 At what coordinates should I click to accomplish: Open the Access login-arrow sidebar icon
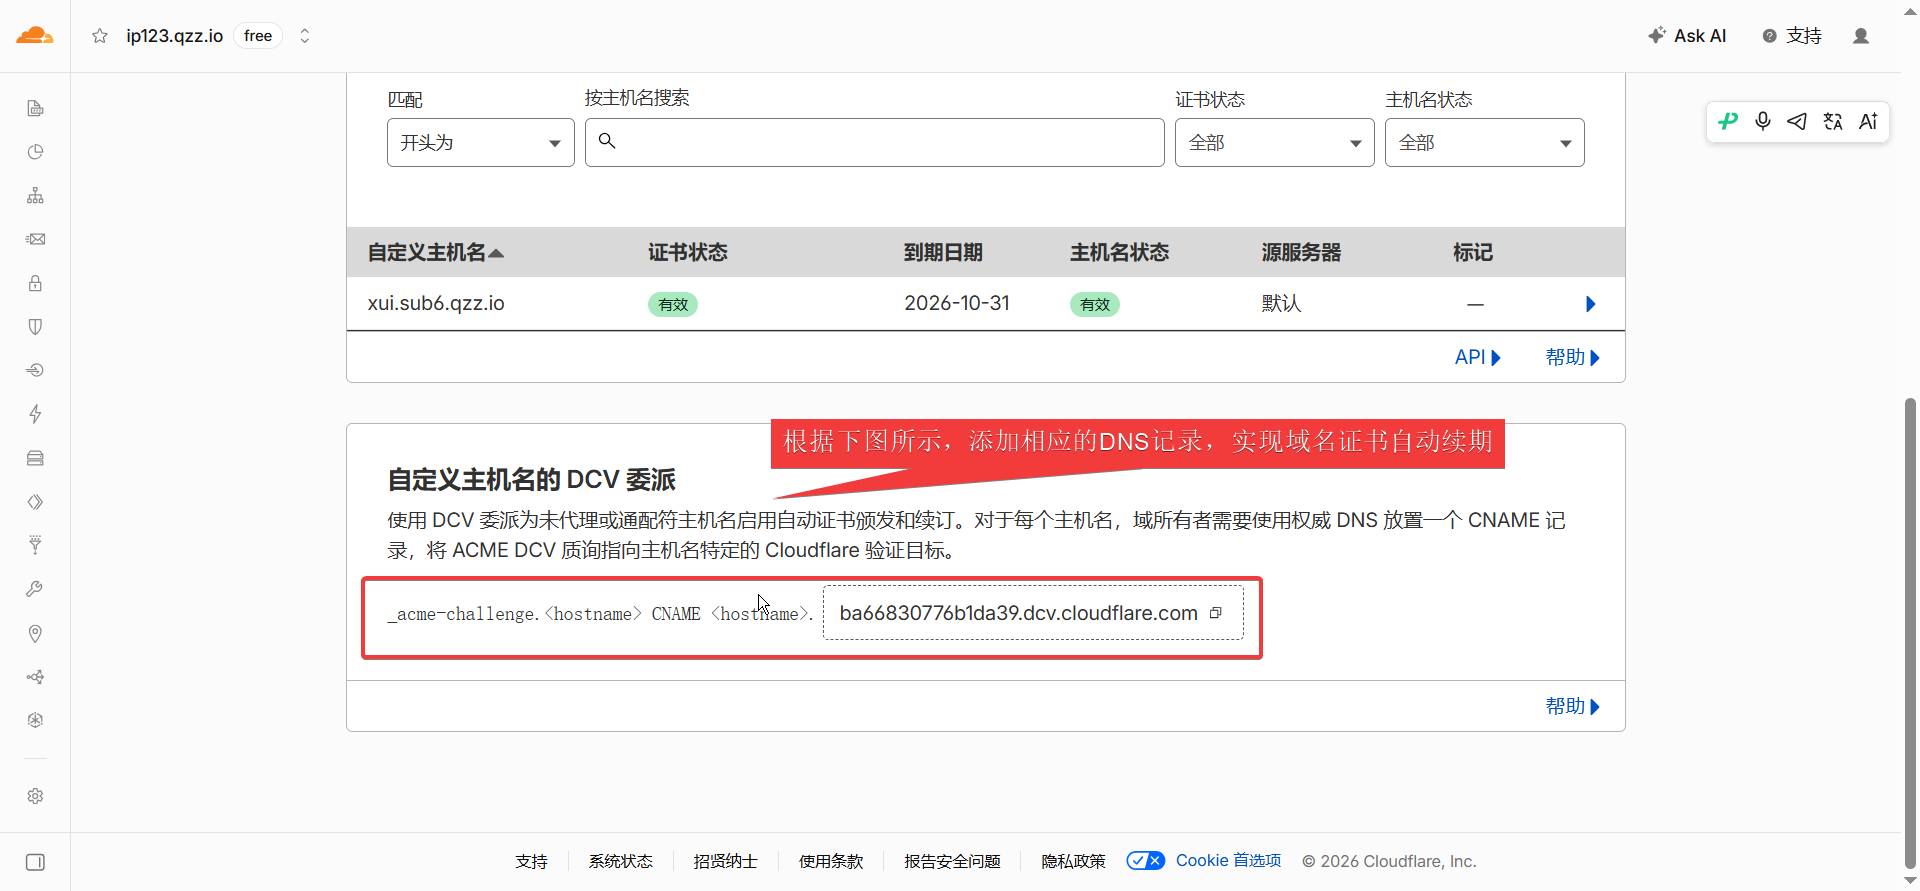[x=35, y=370]
